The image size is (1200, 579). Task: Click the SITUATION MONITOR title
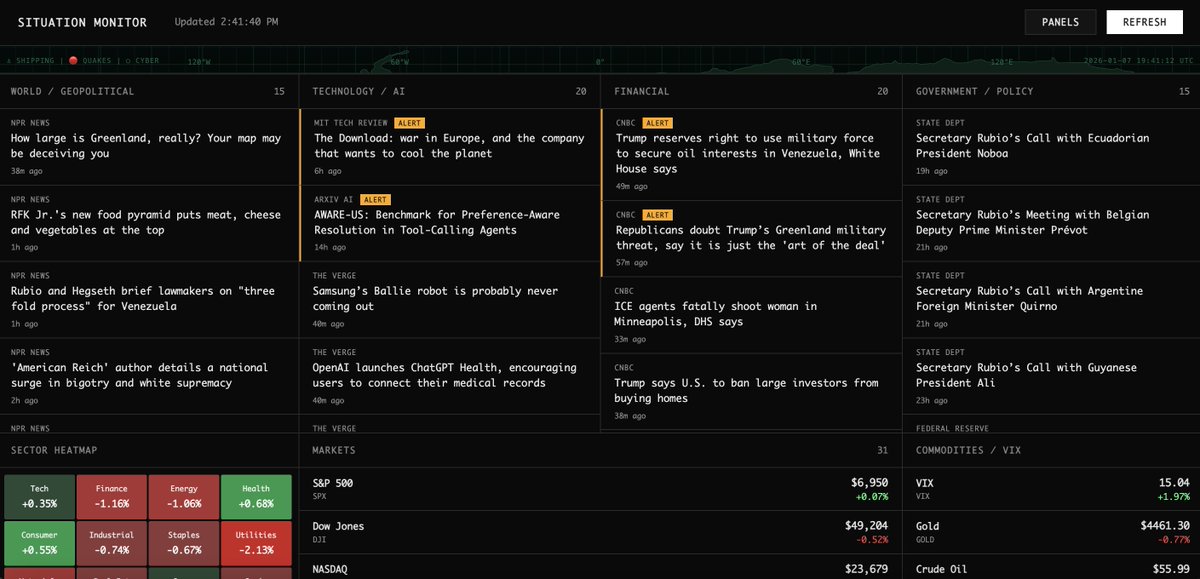[x=82, y=22]
